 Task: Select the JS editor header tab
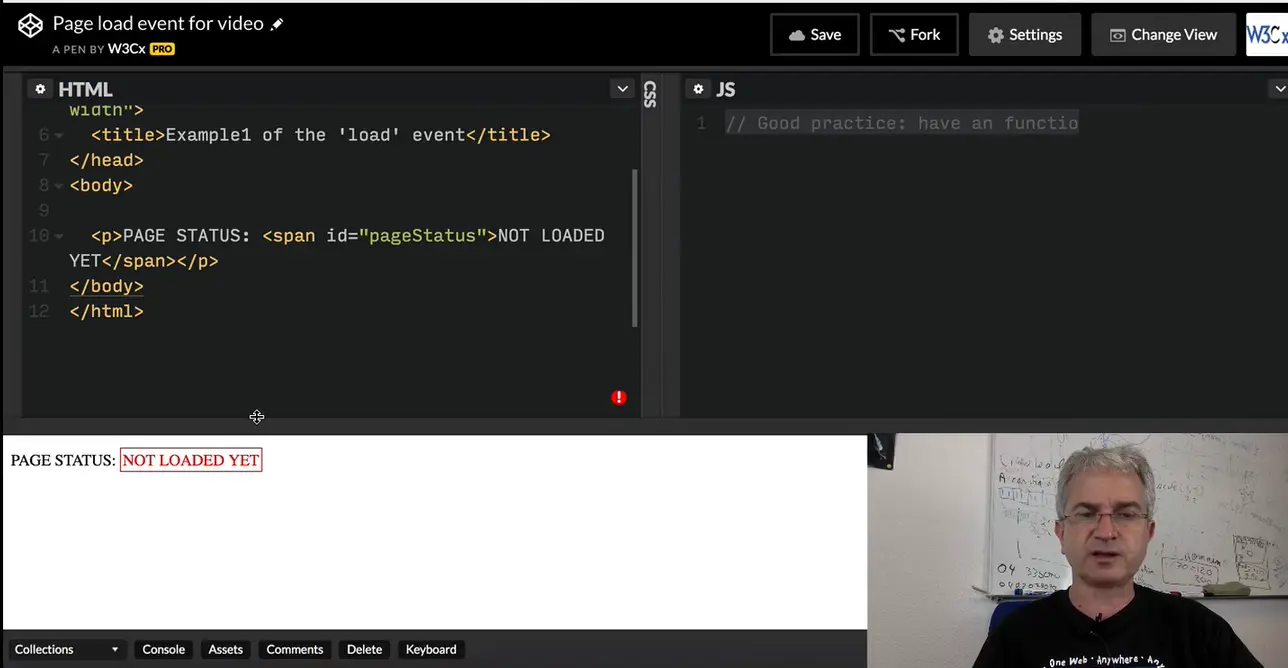[x=726, y=89]
